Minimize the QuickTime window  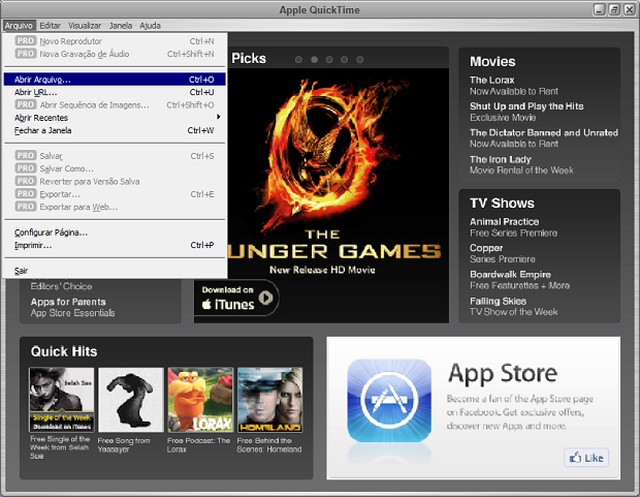[x=599, y=10]
